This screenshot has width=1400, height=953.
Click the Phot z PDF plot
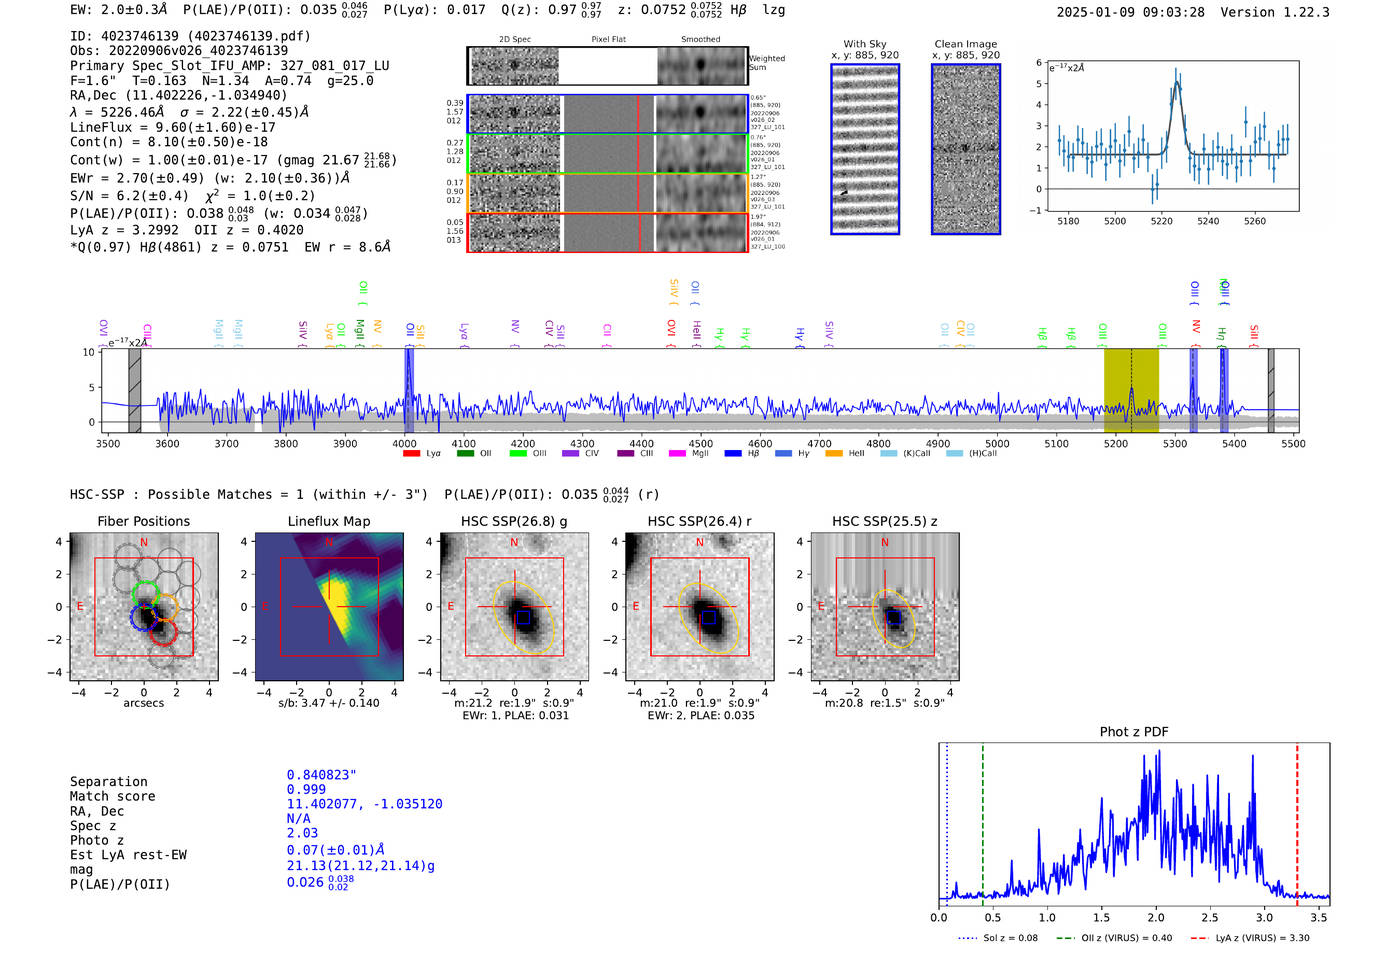1134,823
